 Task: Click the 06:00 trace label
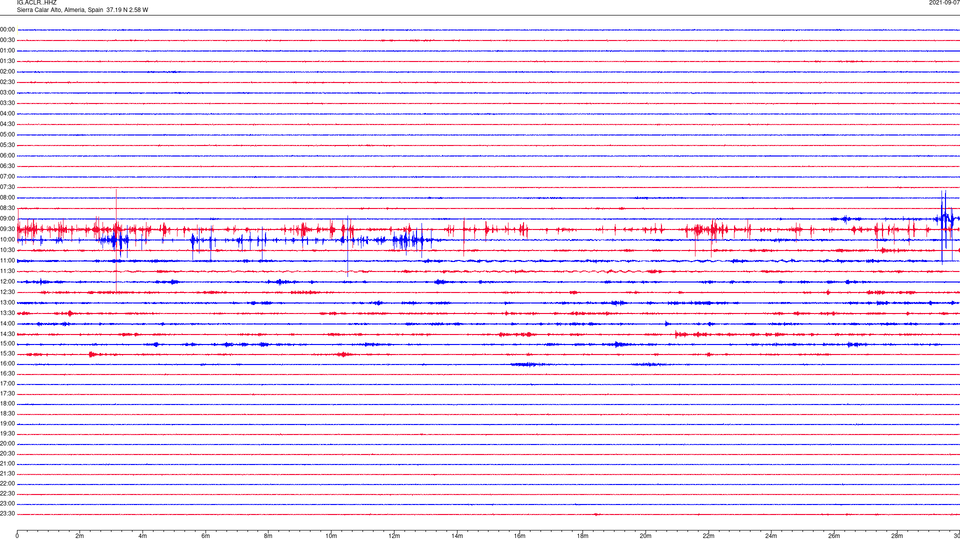[7, 156]
